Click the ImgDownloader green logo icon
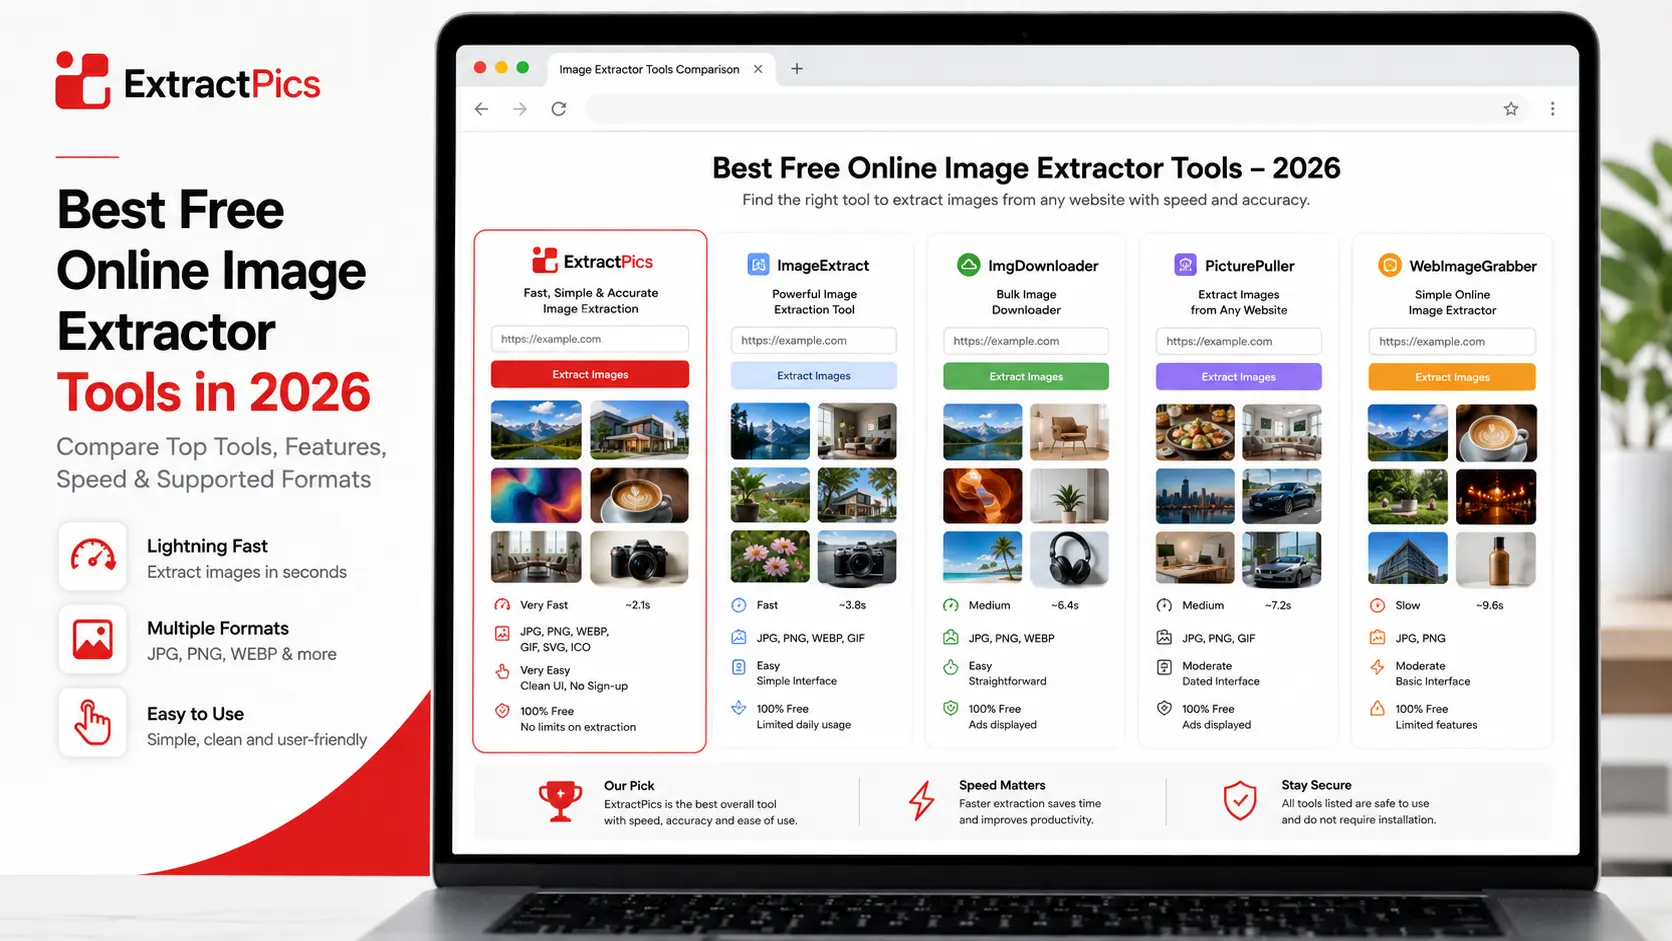This screenshot has width=1672, height=941. [x=968, y=265]
